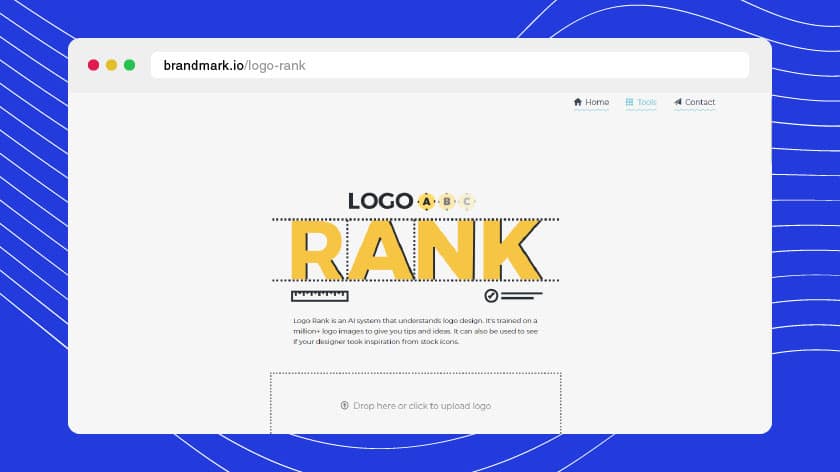Screen dimensions: 840x472
Task: Click the upload logo drop zone
Action: tap(416, 403)
